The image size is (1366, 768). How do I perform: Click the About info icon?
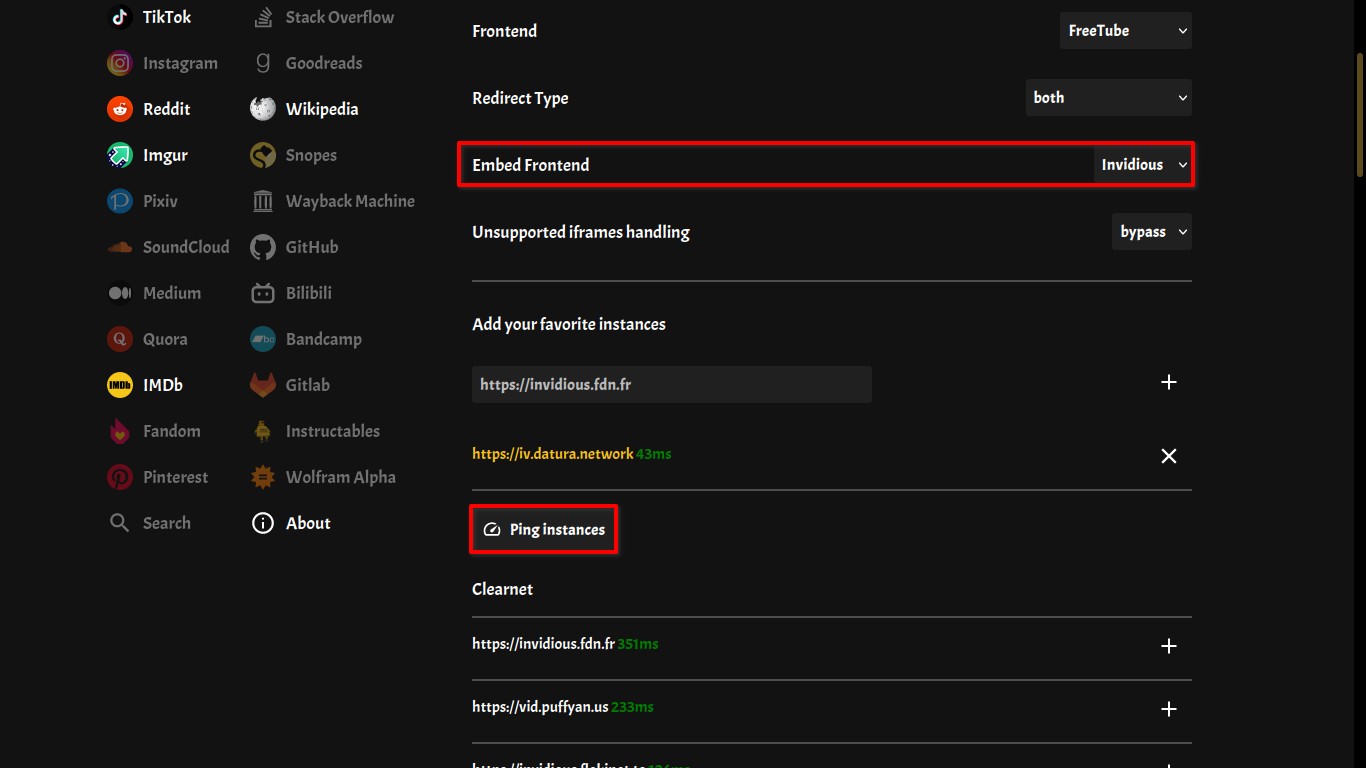tap(263, 523)
